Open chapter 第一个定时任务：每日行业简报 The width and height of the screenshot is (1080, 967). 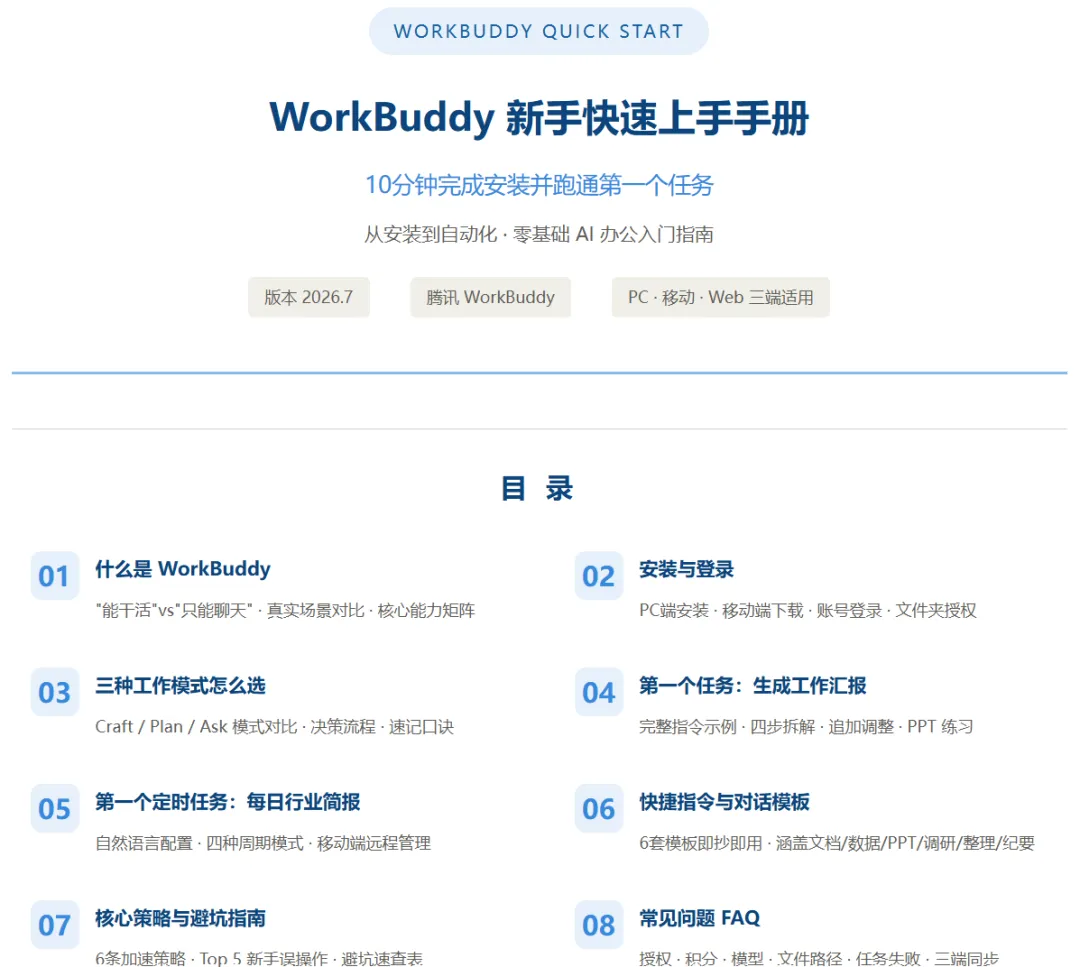(x=227, y=802)
